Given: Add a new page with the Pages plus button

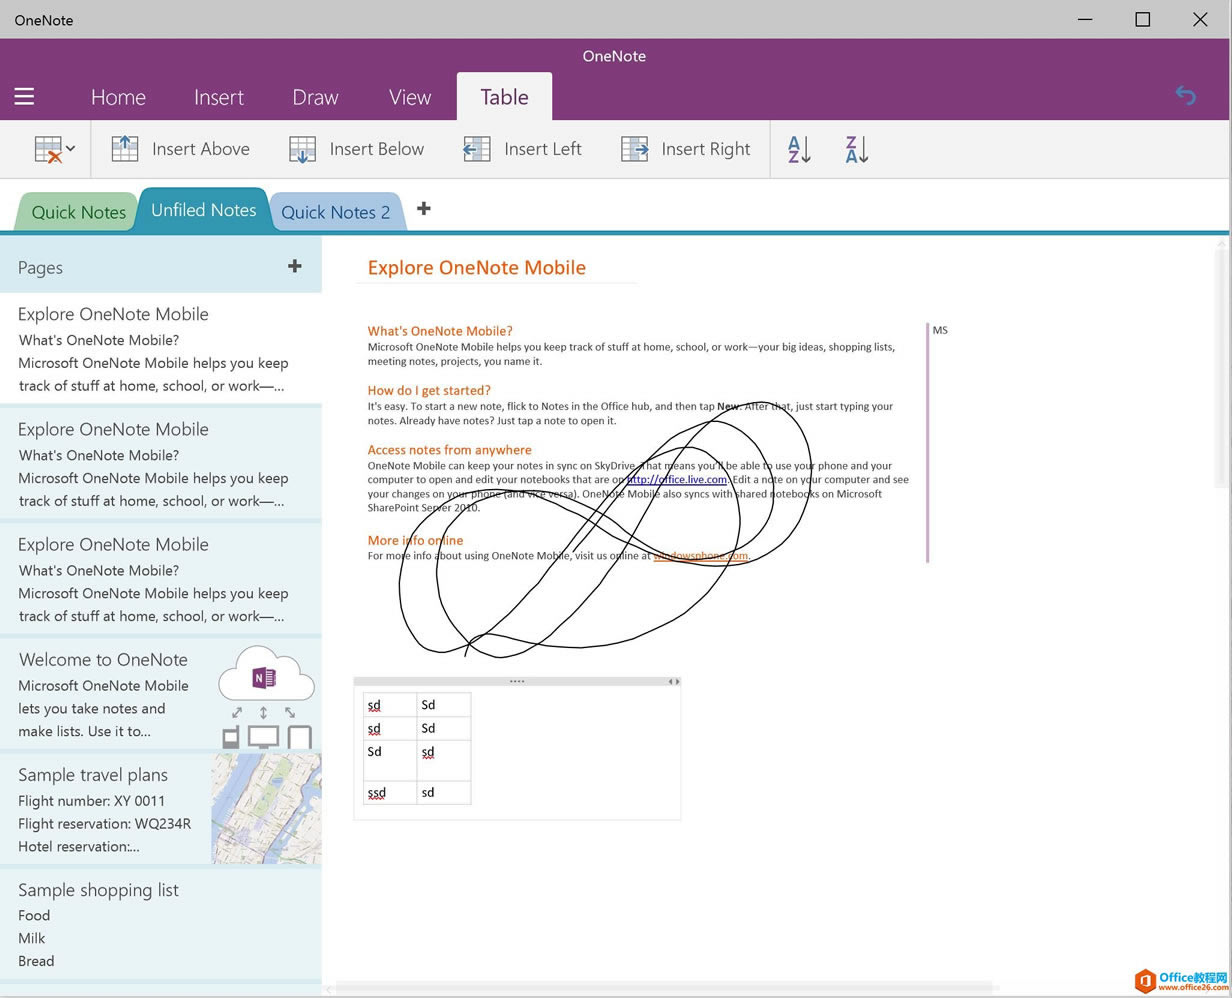Looking at the screenshot, I should [x=295, y=266].
